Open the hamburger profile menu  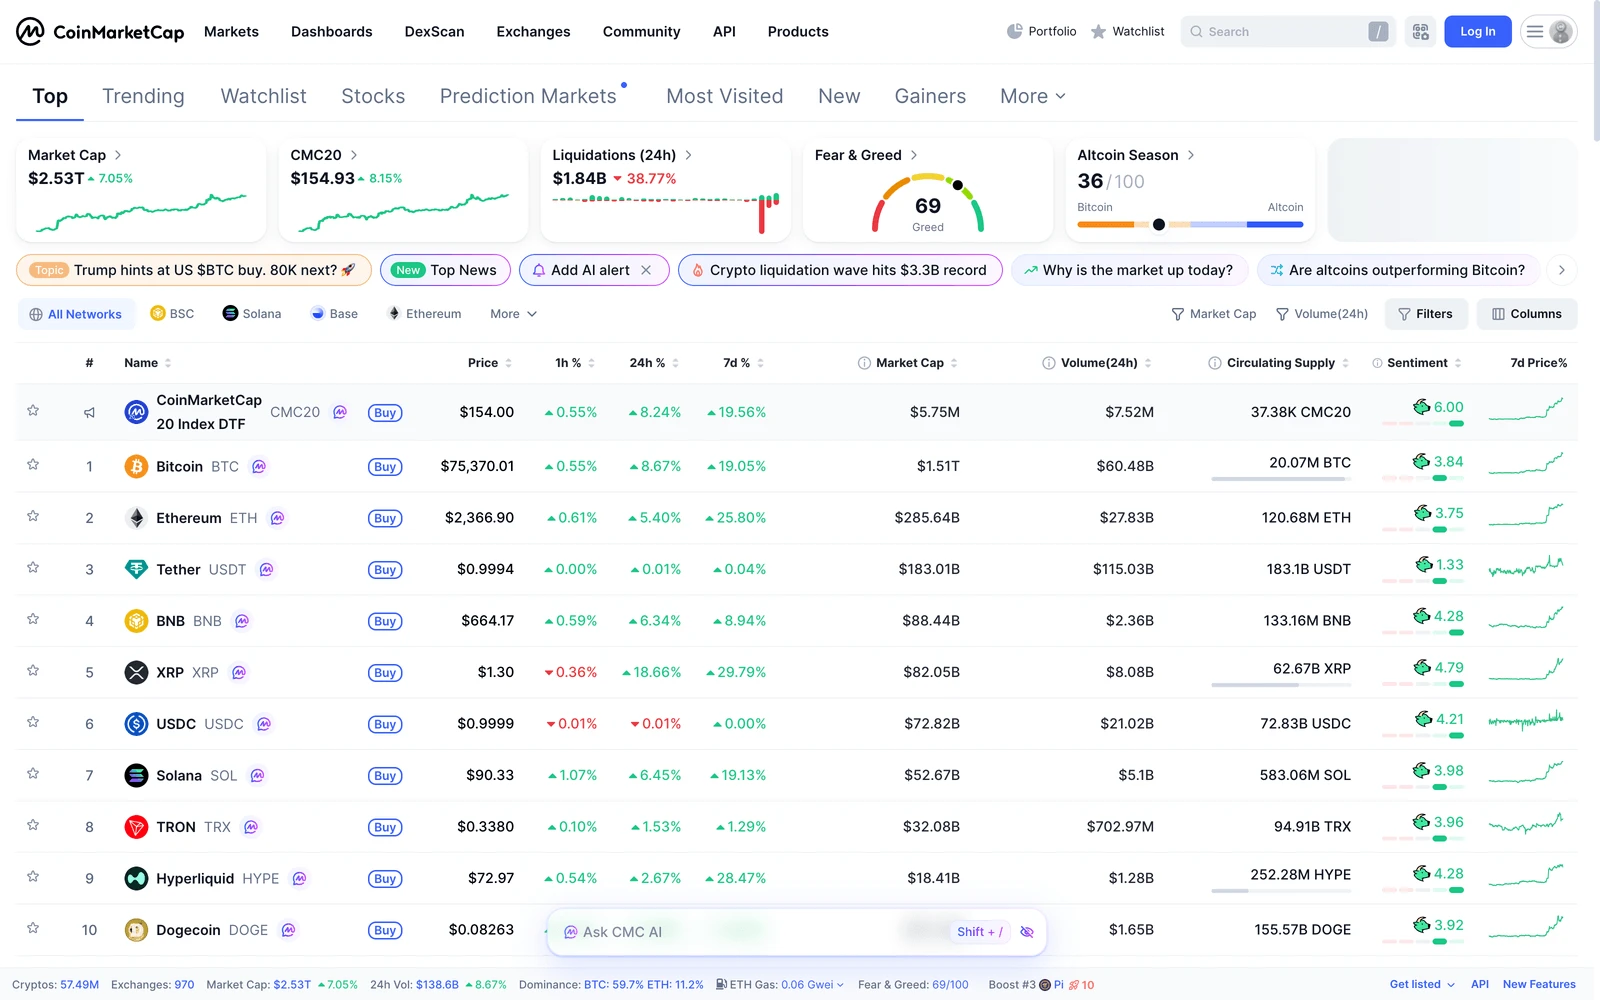click(x=1548, y=32)
